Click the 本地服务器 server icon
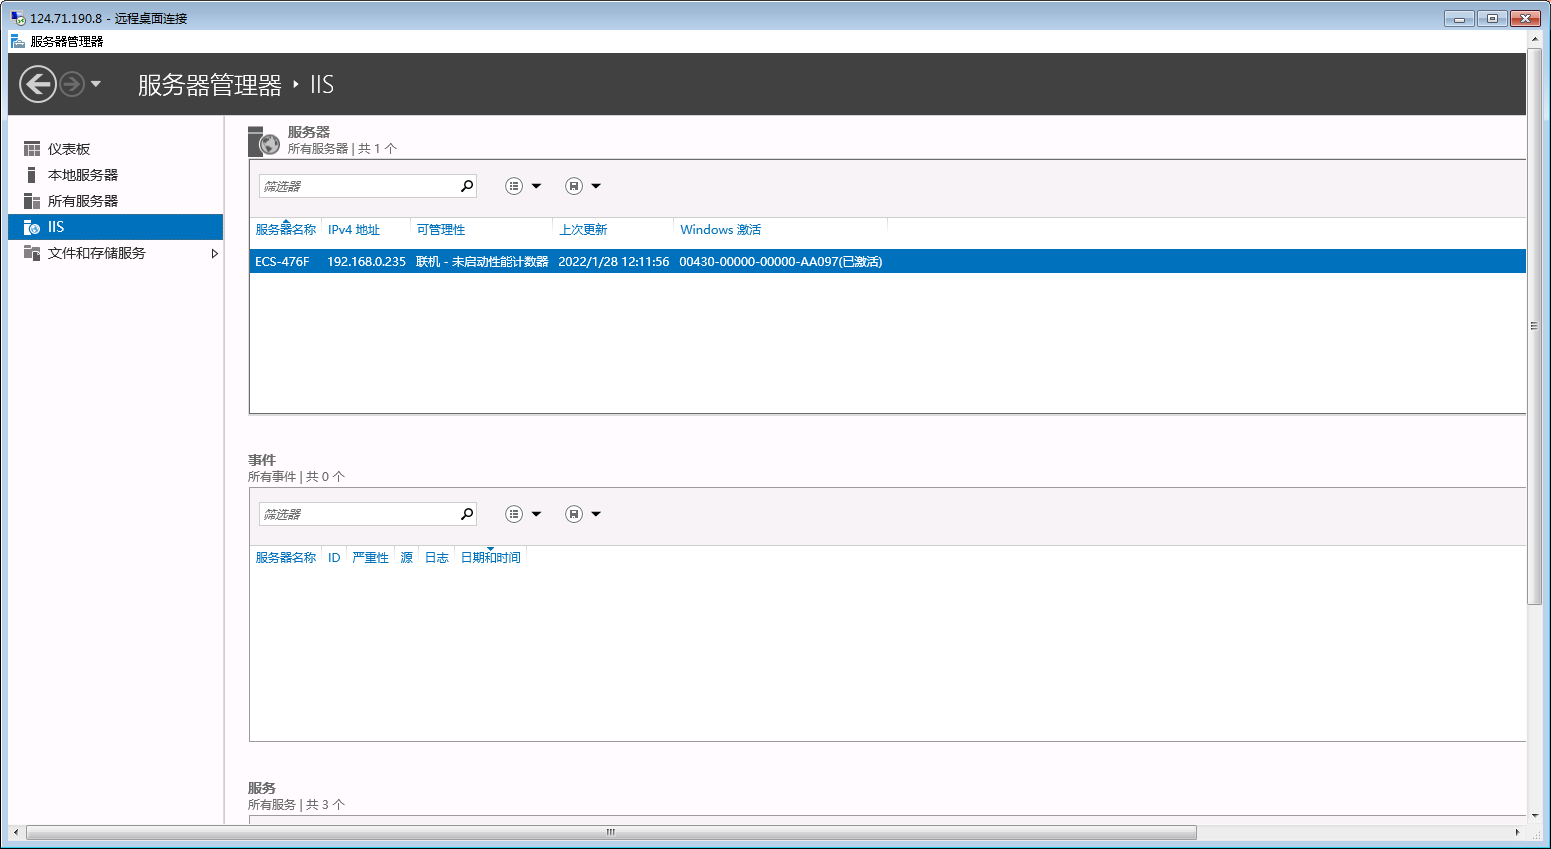Screen dimensions: 1551x849 (32, 175)
